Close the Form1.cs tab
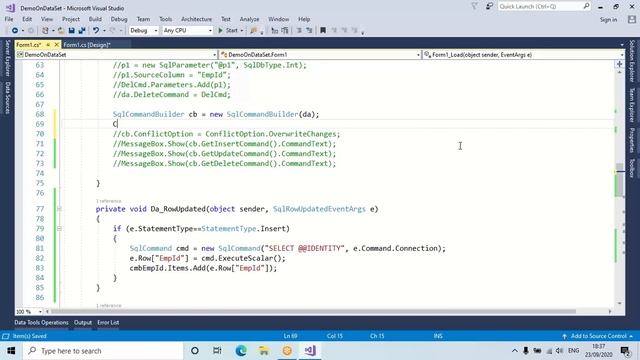The width and height of the screenshot is (640, 360). pyautogui.click(x=56, y=45)
